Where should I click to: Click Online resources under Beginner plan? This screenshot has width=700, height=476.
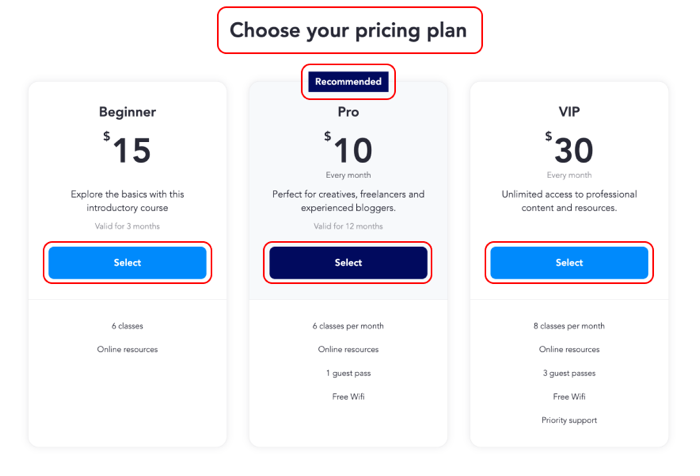click(x=127, y=349)
